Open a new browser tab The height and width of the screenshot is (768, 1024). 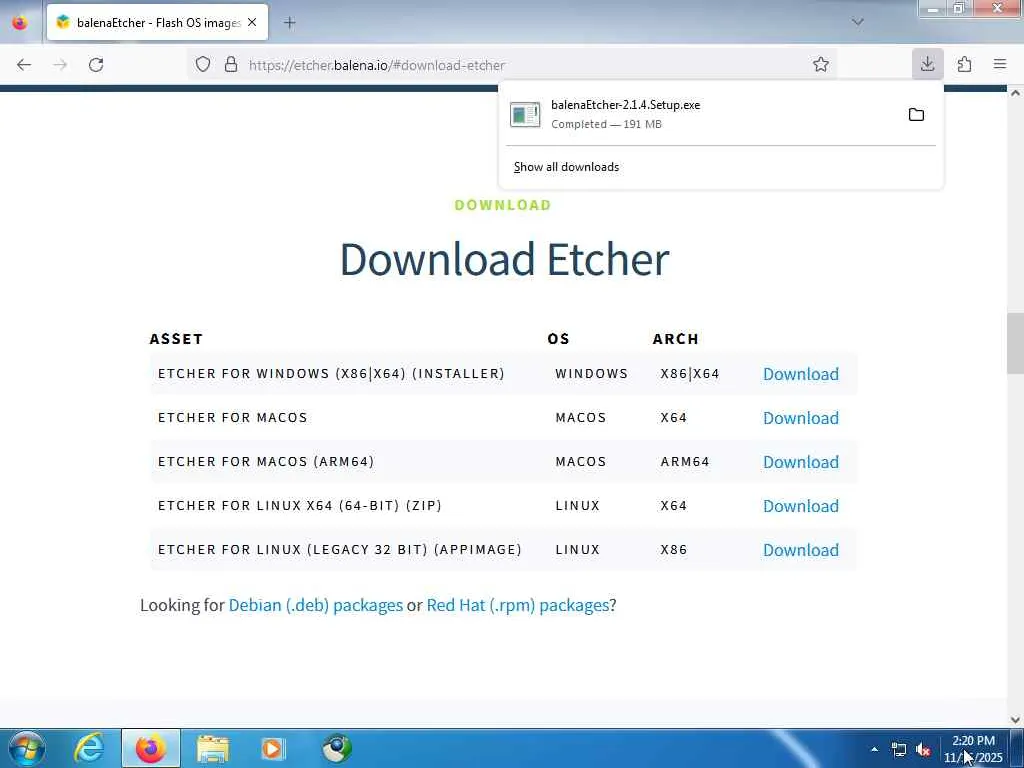coord(290,23)
